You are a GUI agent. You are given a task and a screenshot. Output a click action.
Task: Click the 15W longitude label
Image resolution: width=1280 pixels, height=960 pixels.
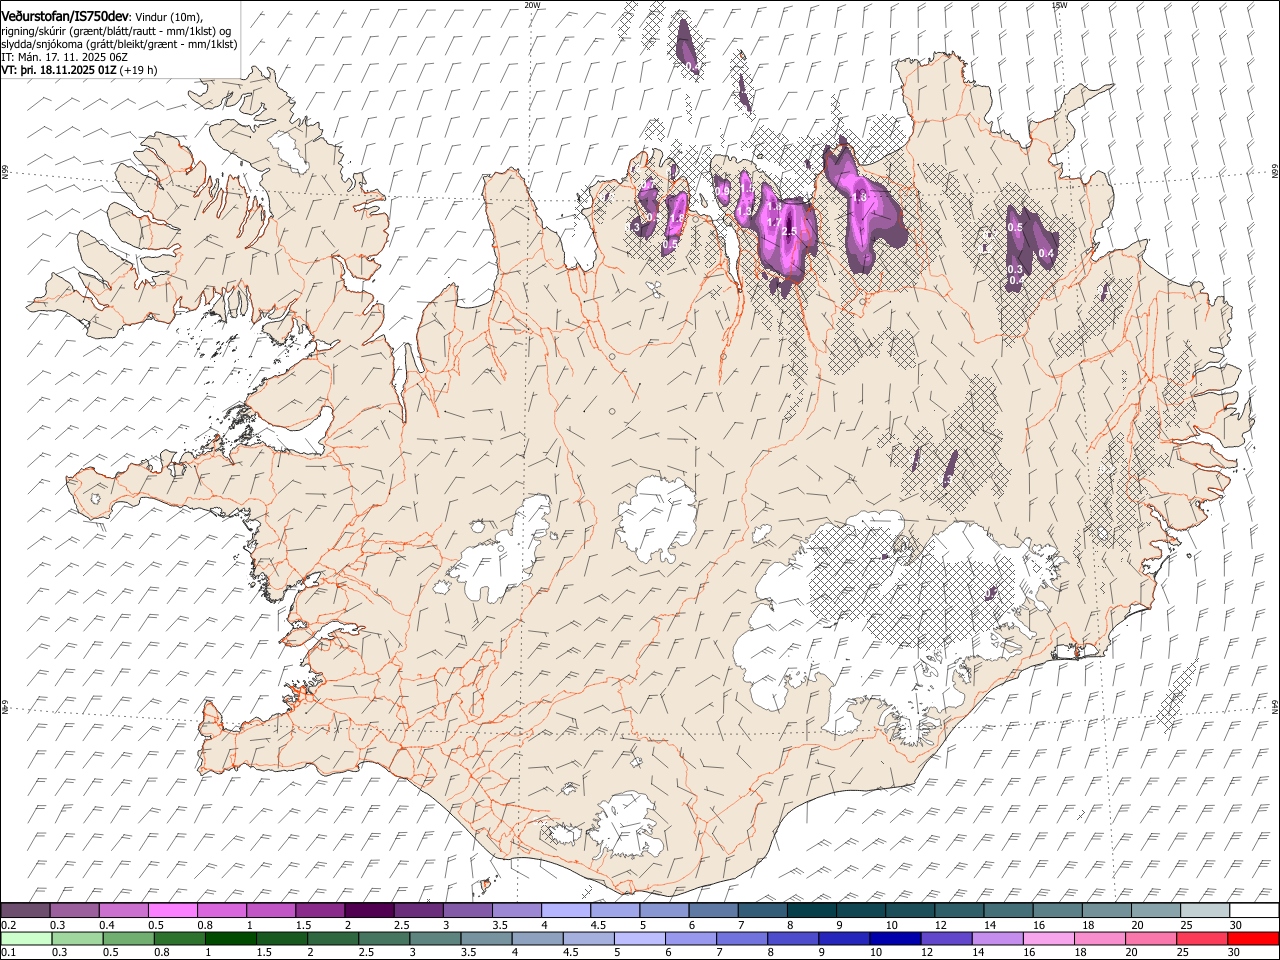1059,5
